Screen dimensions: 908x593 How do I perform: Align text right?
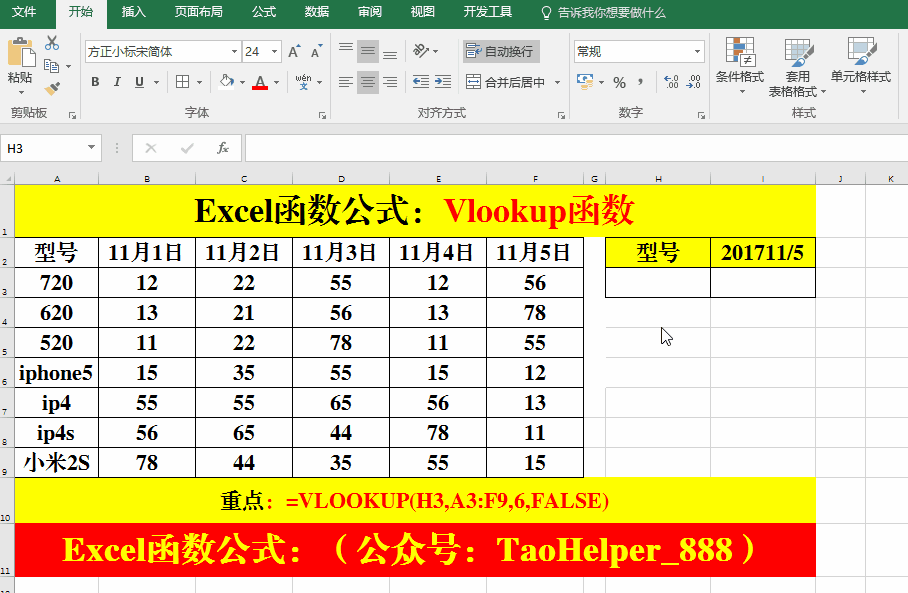(390, 82)
